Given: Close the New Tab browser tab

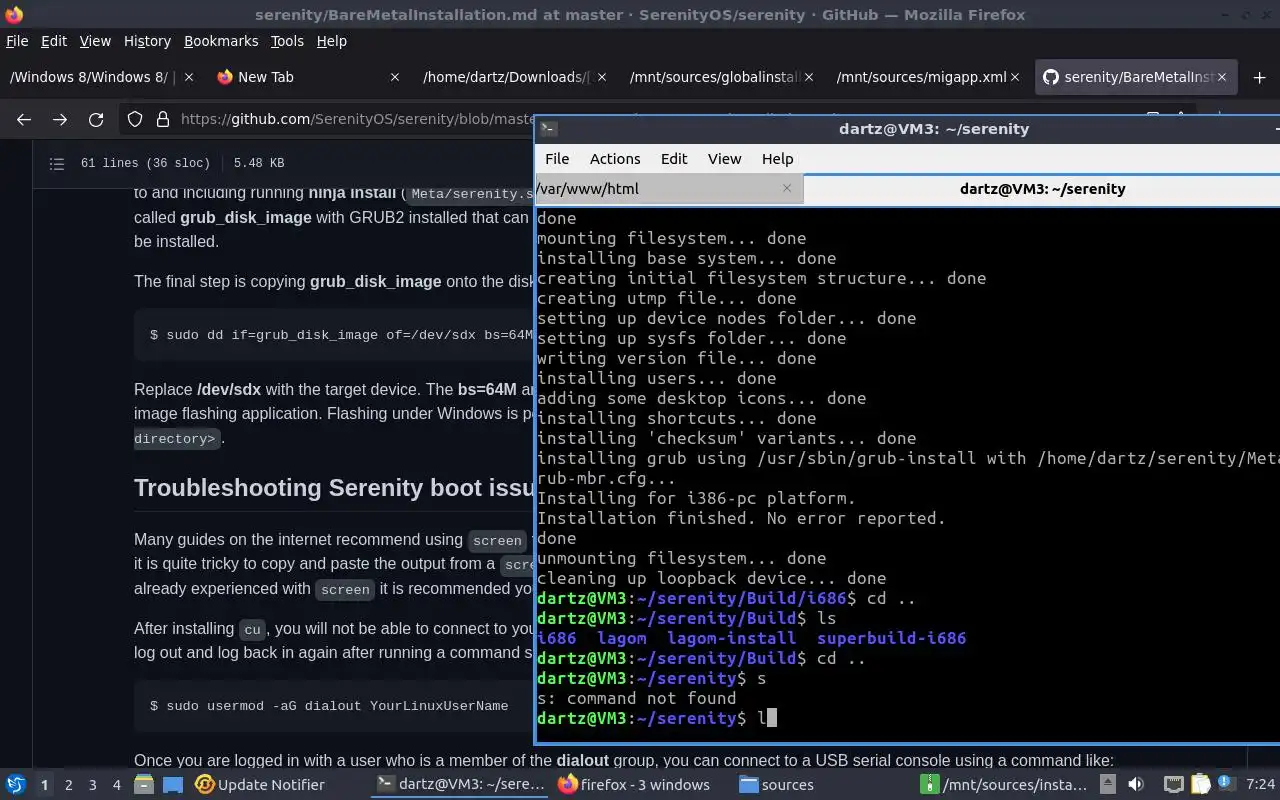Looking at the screenshot, I should pyautogui.click(x=394, y=77).
